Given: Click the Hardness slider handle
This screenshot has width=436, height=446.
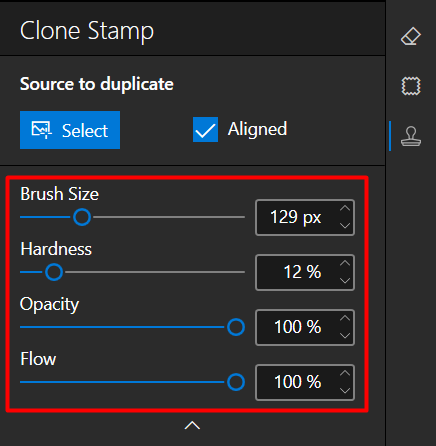Looking at the screenshot, I should point(54,272).
